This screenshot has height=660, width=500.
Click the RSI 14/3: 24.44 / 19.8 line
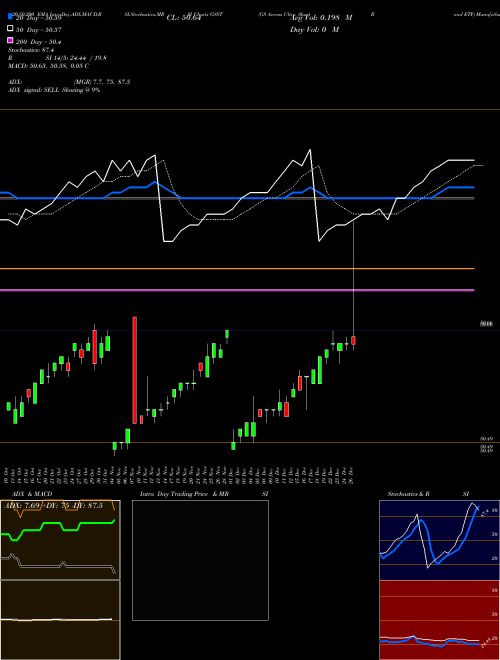click(x=57, y=58)
